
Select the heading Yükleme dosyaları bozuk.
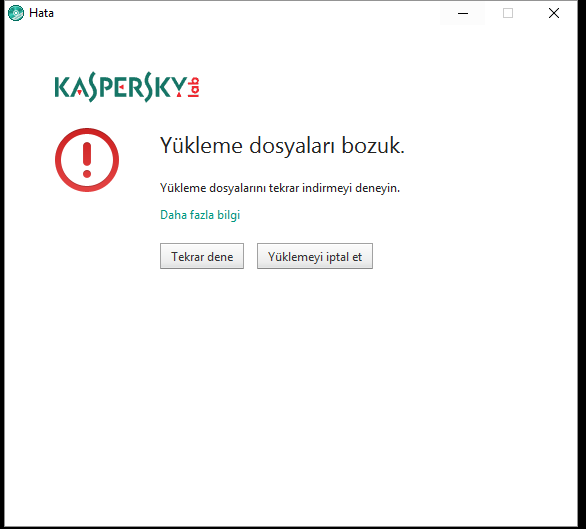coord(282,145)
